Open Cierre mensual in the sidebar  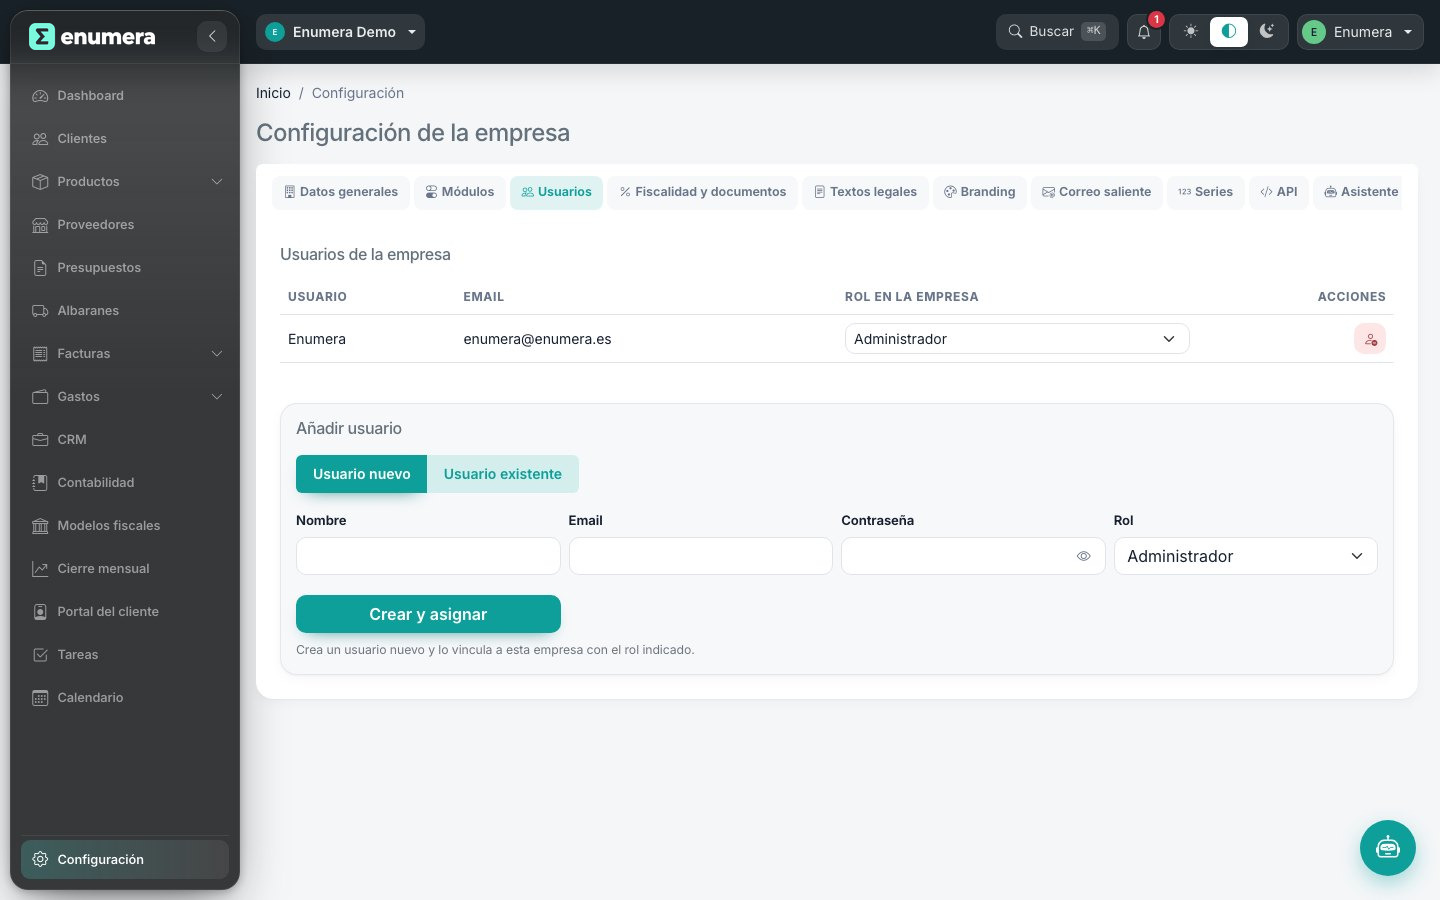click(x=125, y=569)
